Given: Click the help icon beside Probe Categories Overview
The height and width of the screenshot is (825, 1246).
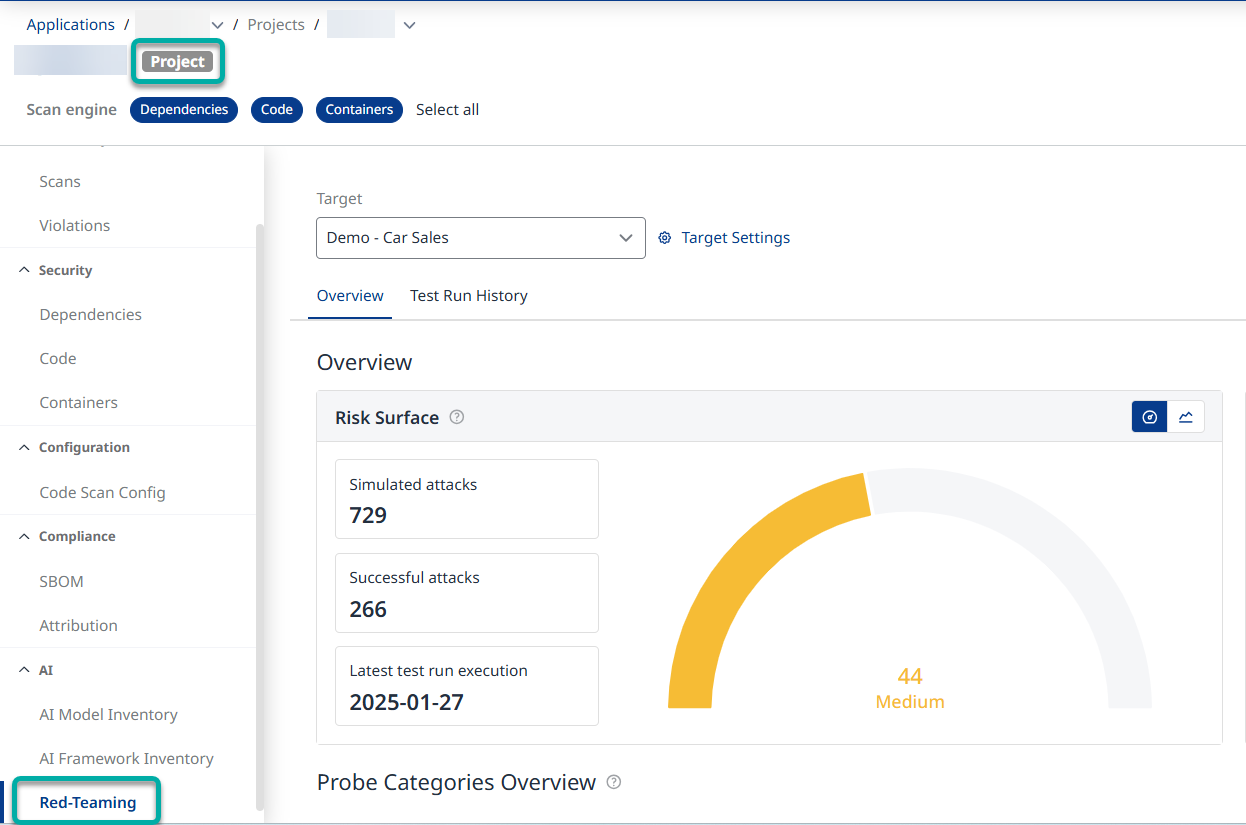Looking at the screenshot, I should click(614, 782).
